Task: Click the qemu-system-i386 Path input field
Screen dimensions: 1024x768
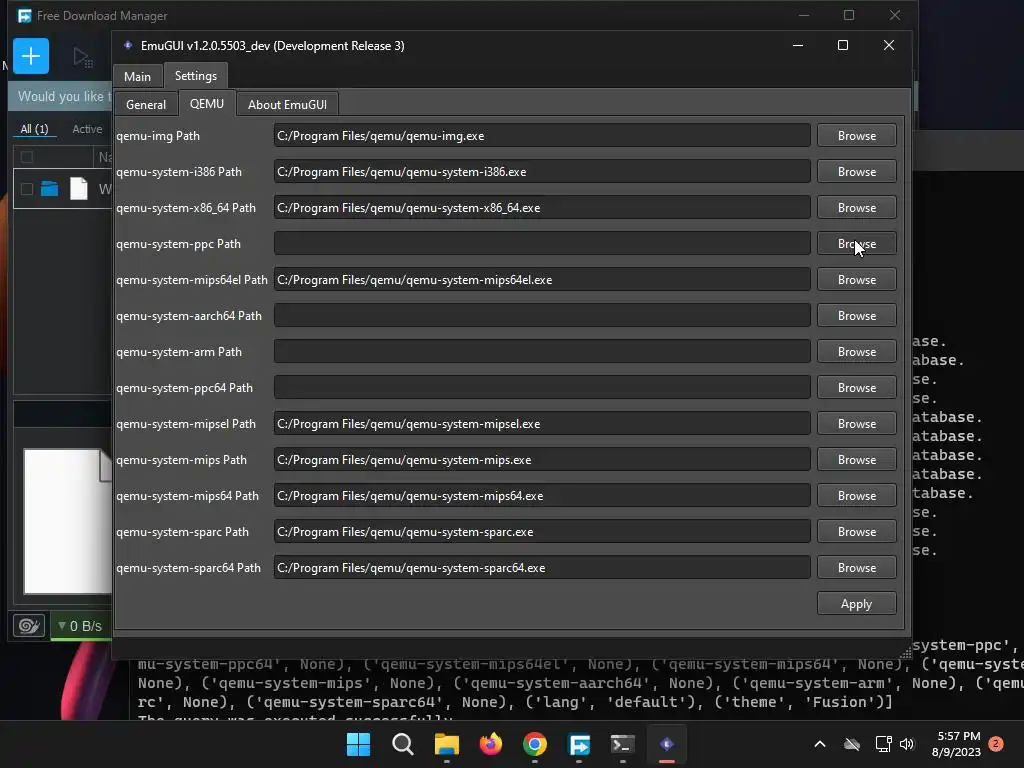Action: (x=542, y=172)
